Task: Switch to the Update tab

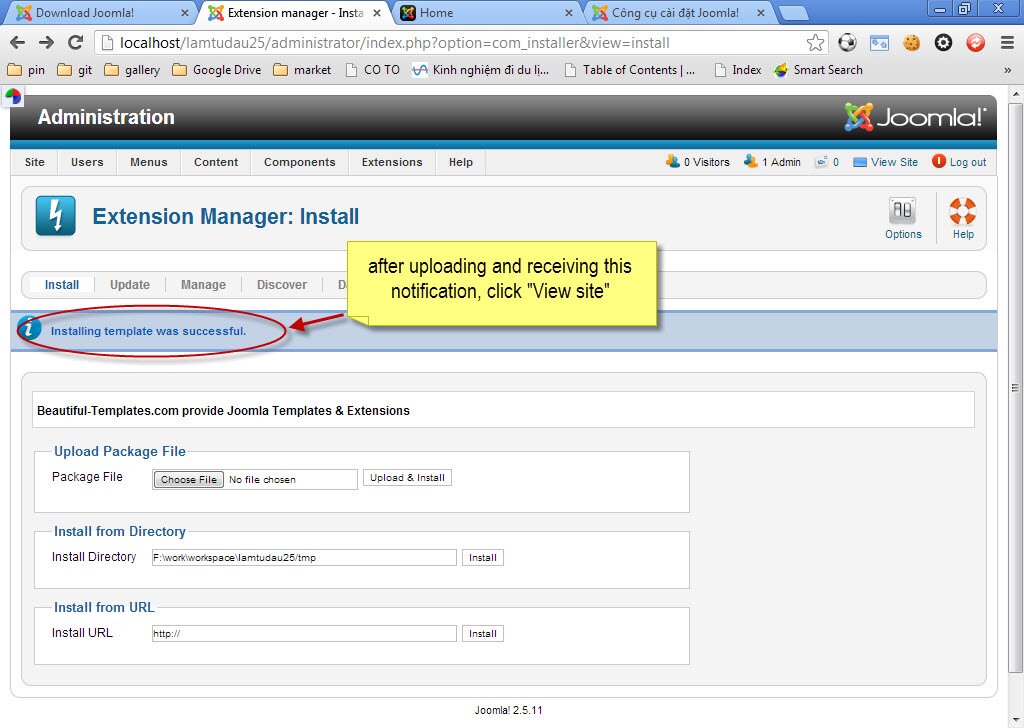Action: tap(129, 284)
